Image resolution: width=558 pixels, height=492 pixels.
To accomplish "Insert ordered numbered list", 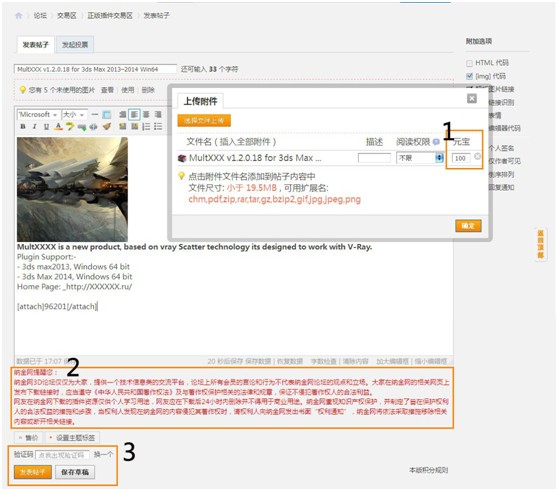I will (146, 126).
